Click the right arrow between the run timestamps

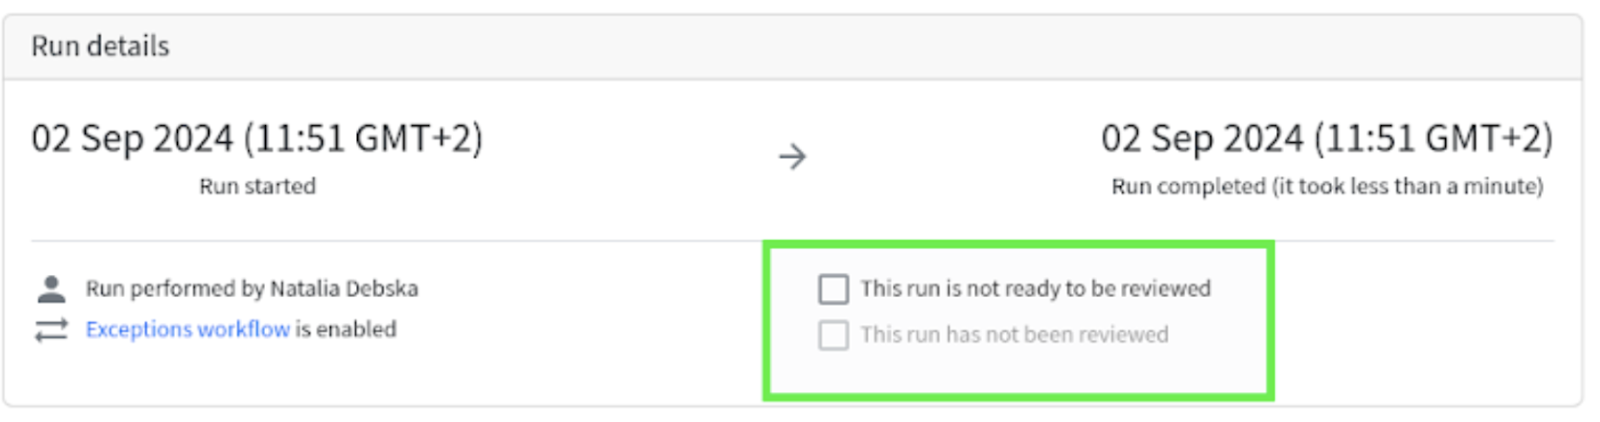[792, 157]
